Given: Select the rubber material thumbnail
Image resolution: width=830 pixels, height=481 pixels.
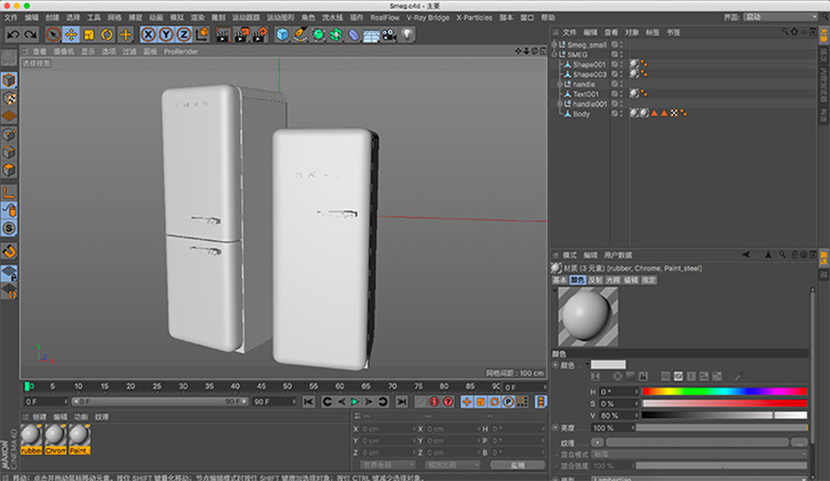Looking at the screenshot, I should [31, 439].
